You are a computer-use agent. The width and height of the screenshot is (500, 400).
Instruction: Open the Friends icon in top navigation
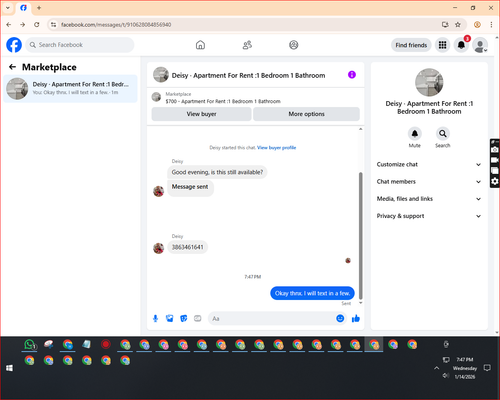247,45
